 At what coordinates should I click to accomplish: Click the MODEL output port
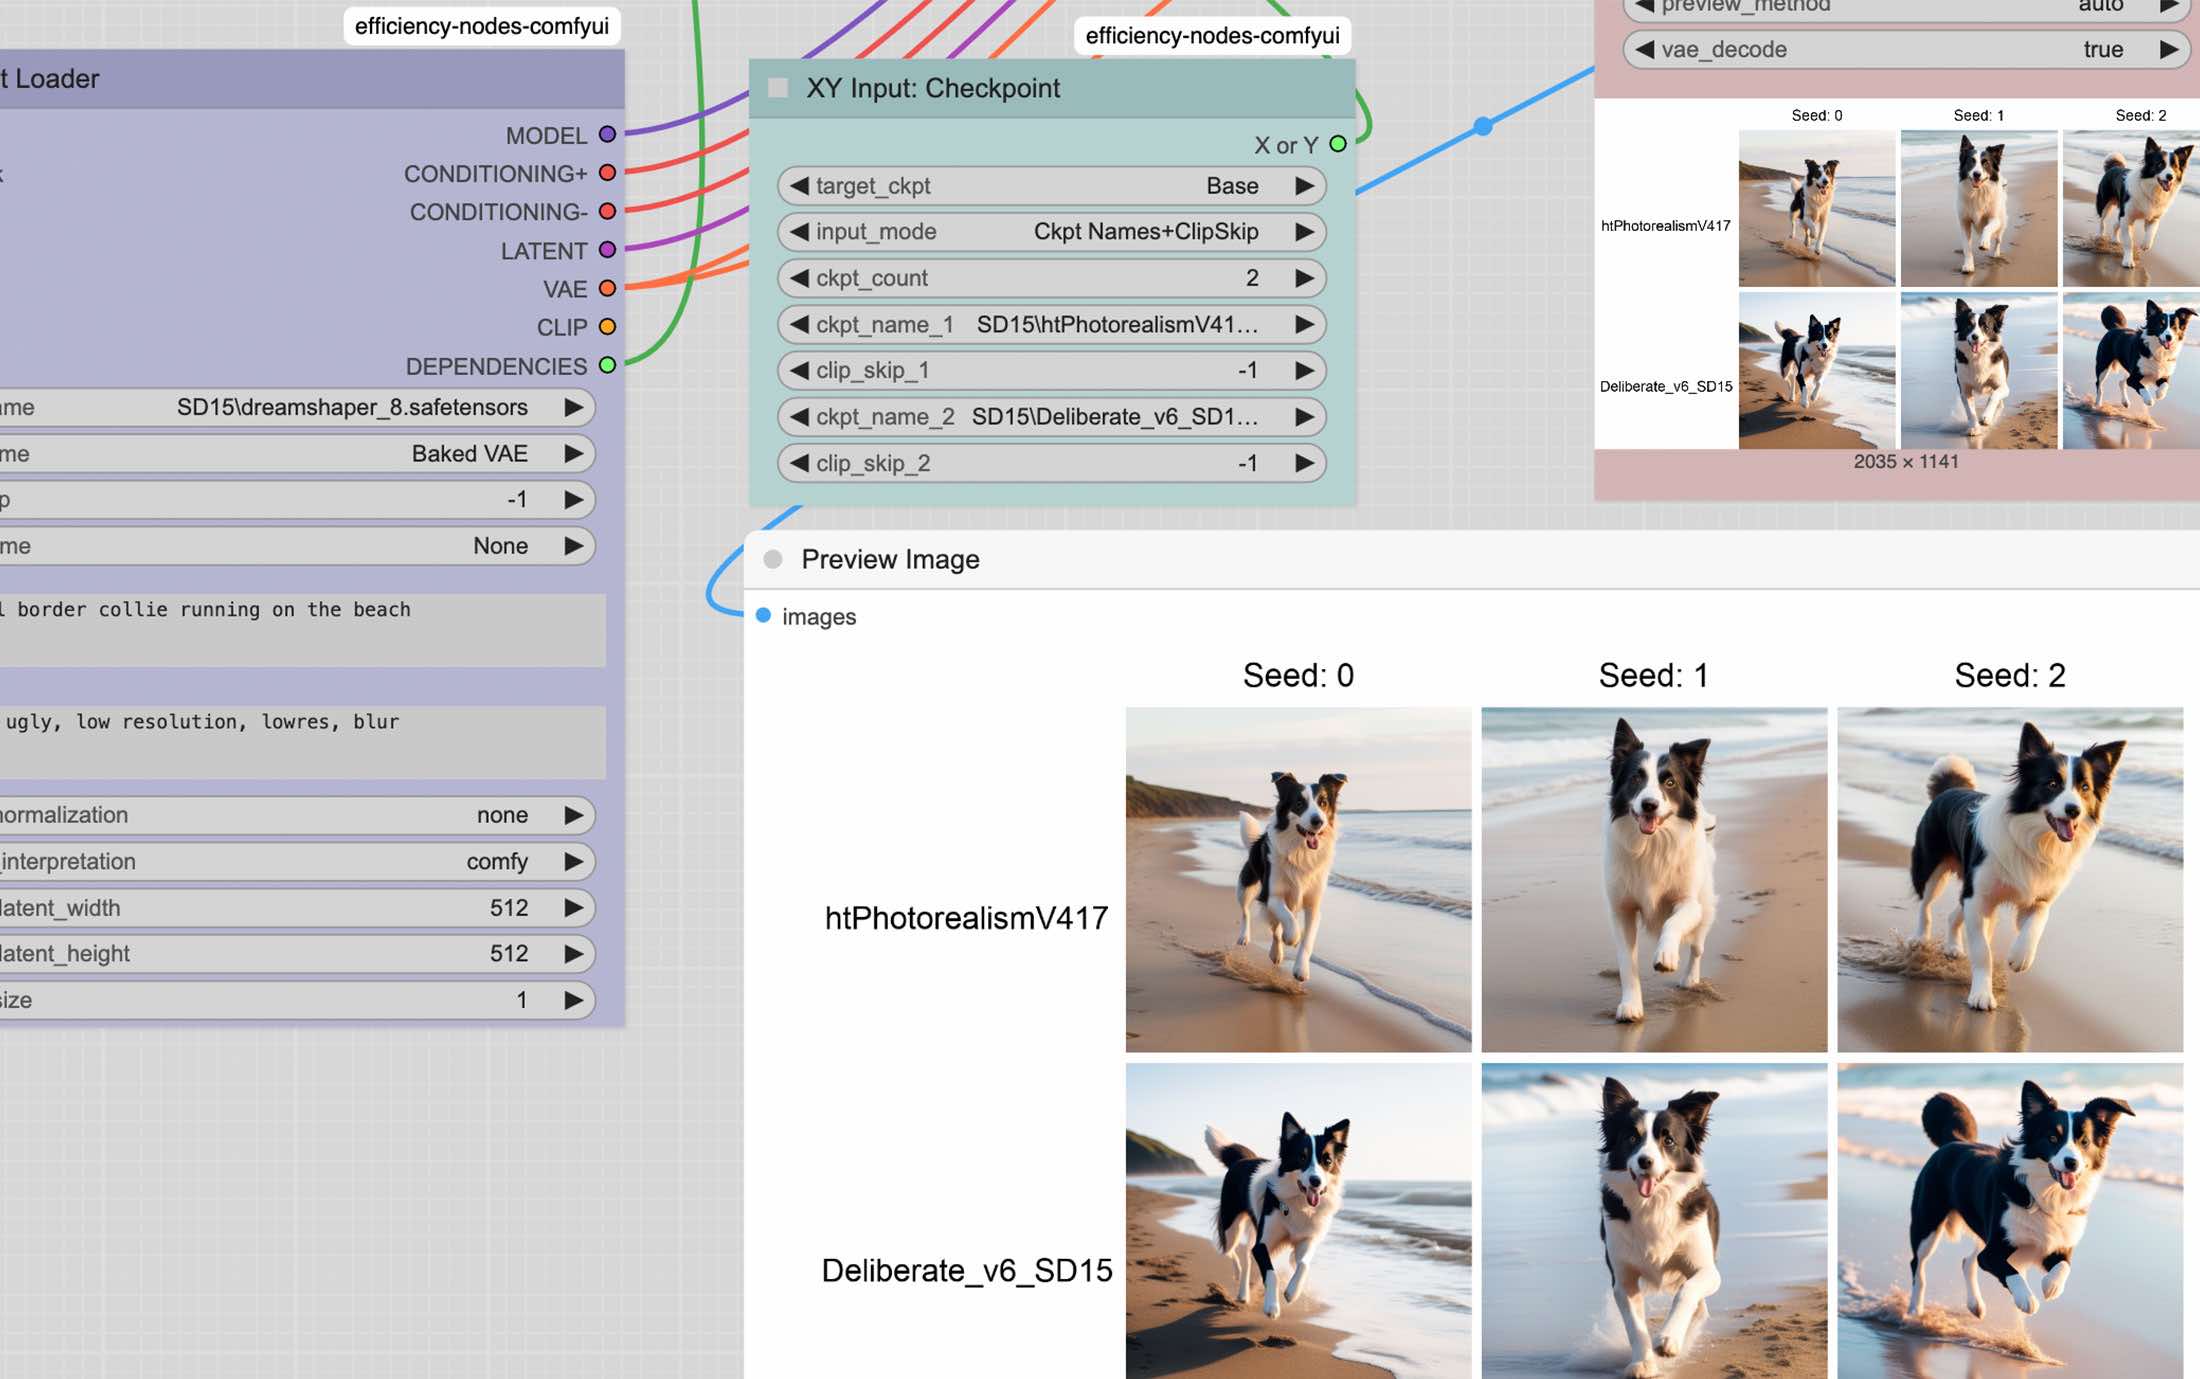pyautogui.click(x=607, y=134)
